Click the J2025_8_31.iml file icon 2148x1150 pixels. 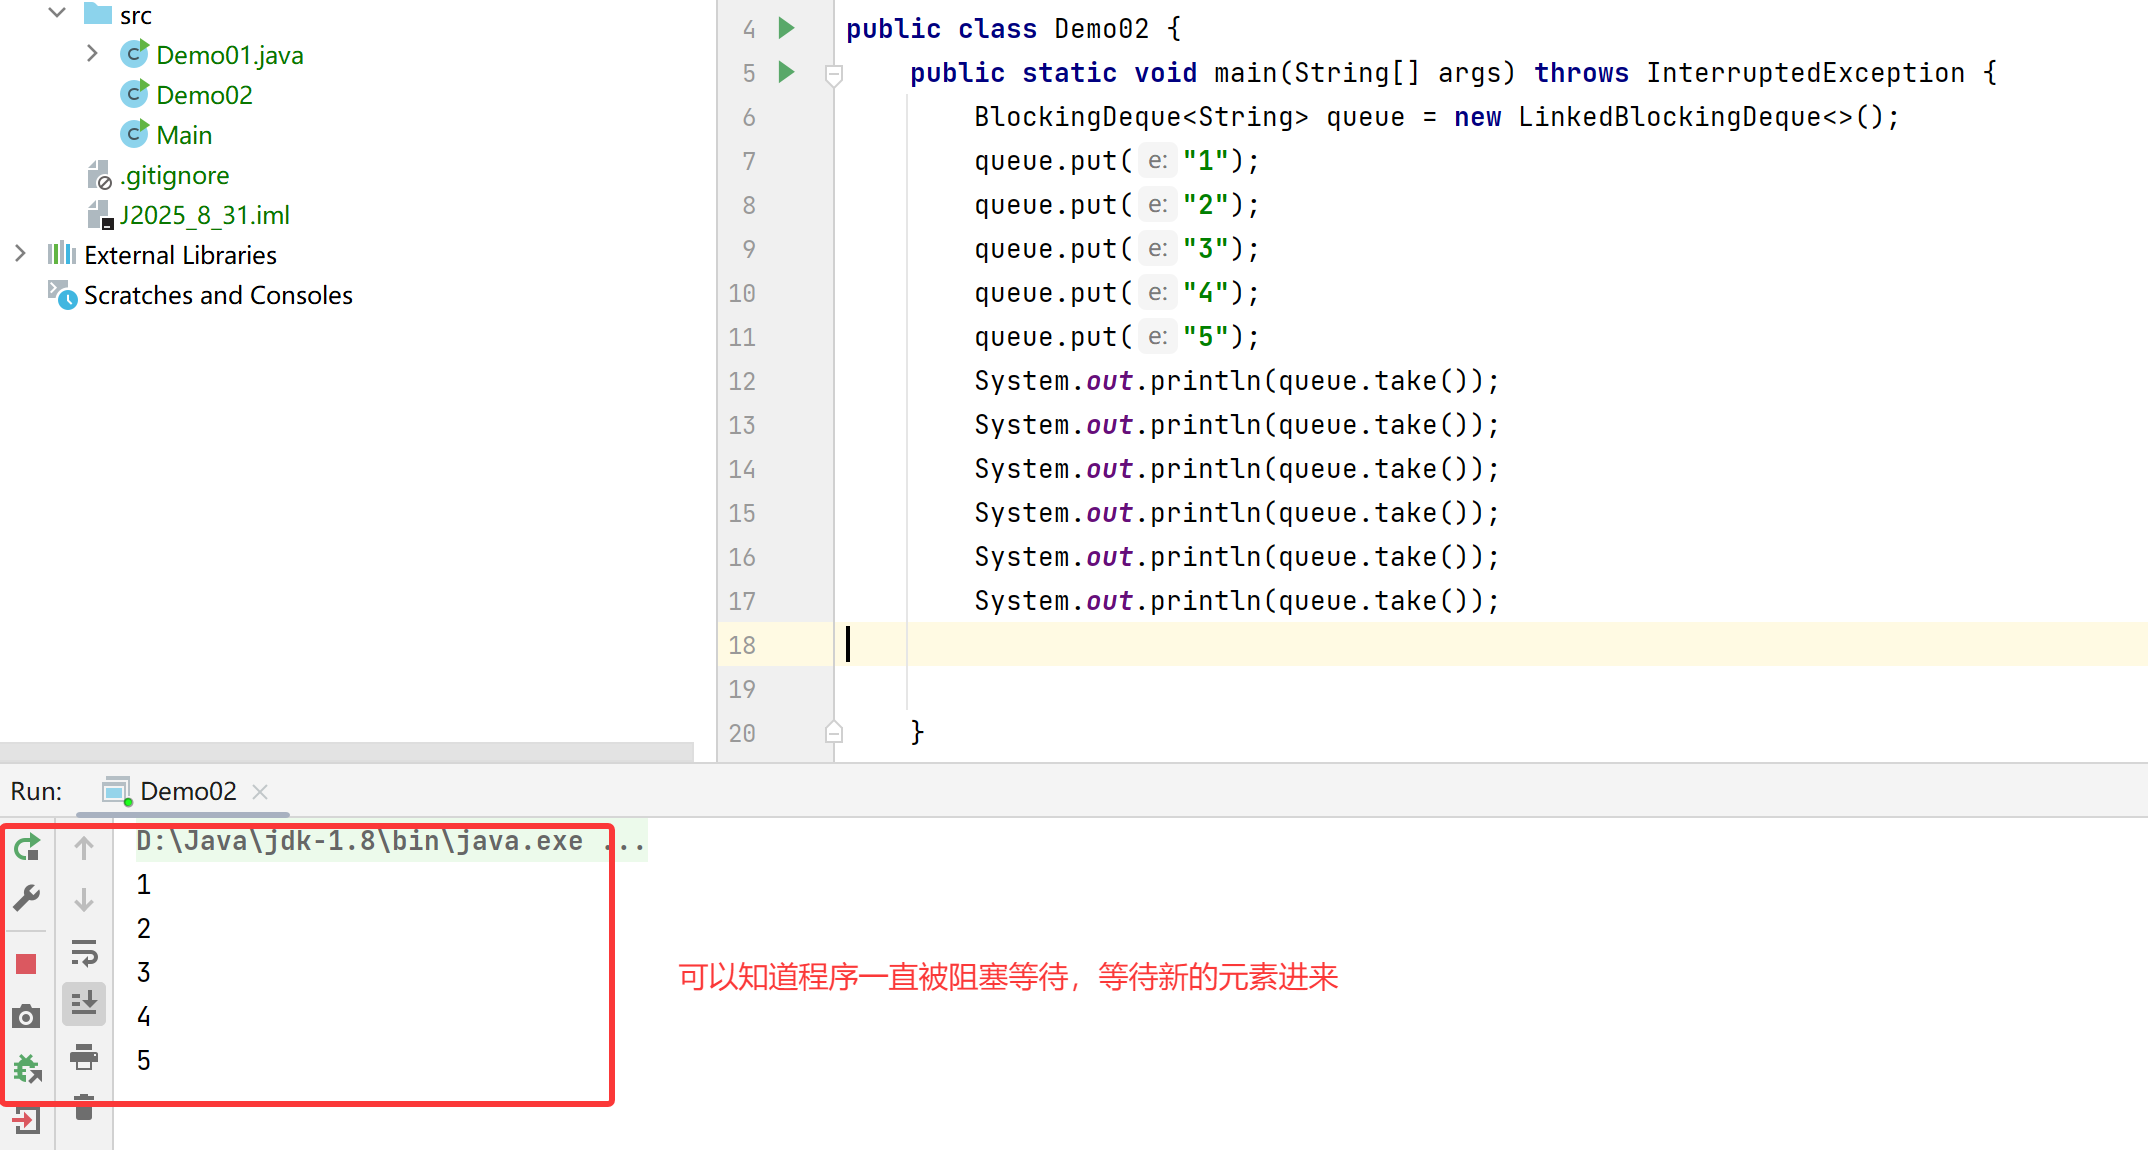click(99, 215)
